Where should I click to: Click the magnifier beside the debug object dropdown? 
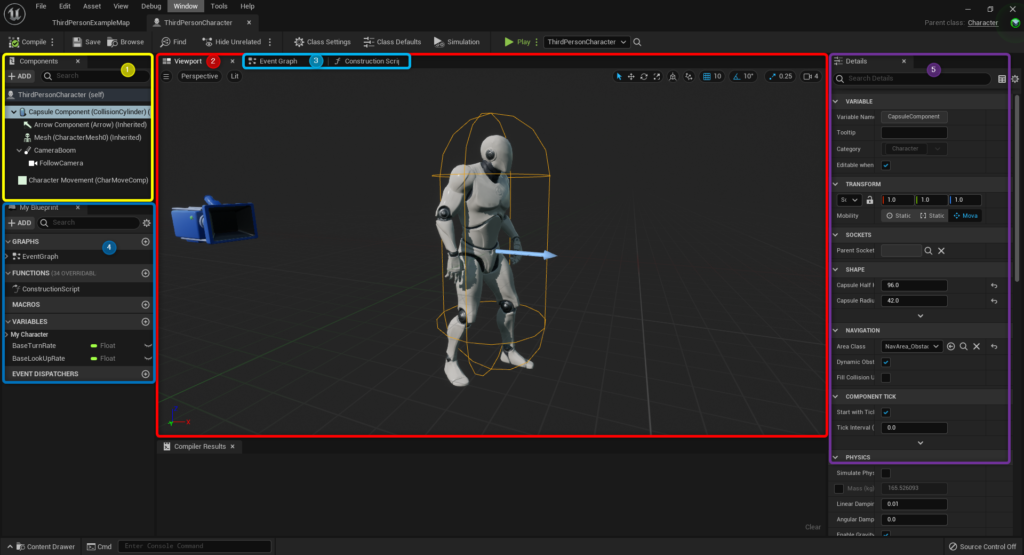[637, 42]
